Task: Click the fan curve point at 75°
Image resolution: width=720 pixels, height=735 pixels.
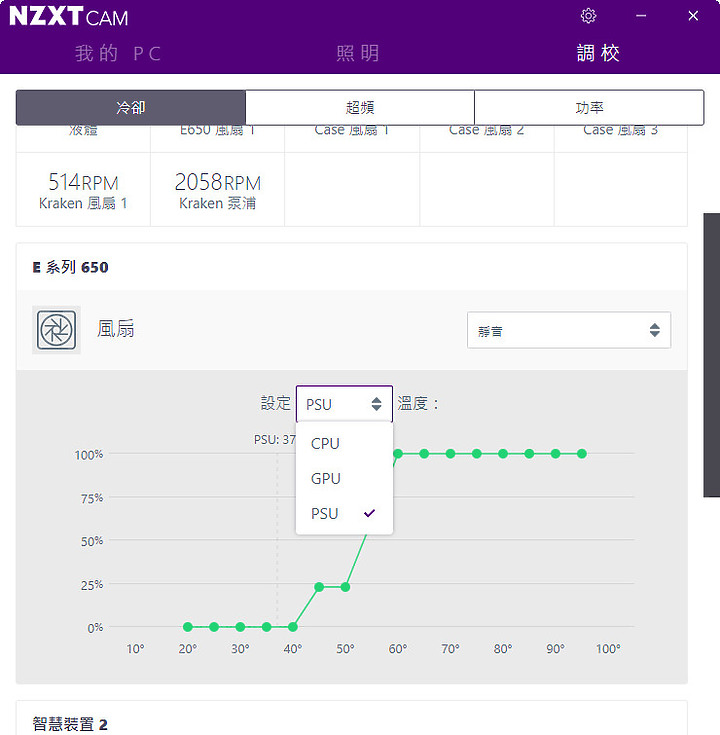Action: 477,454
